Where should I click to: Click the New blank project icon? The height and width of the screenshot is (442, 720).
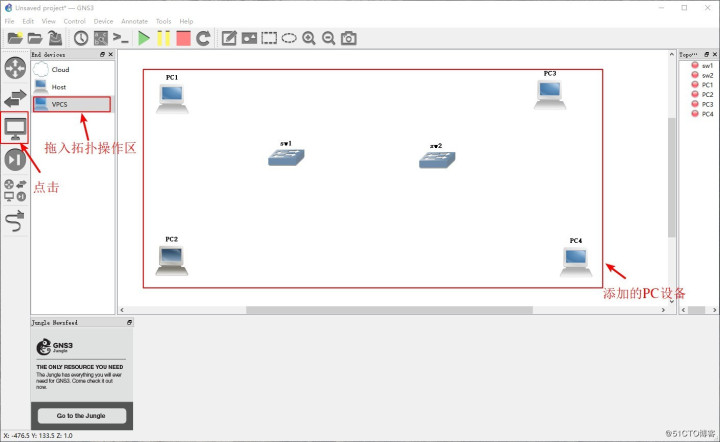15,38
